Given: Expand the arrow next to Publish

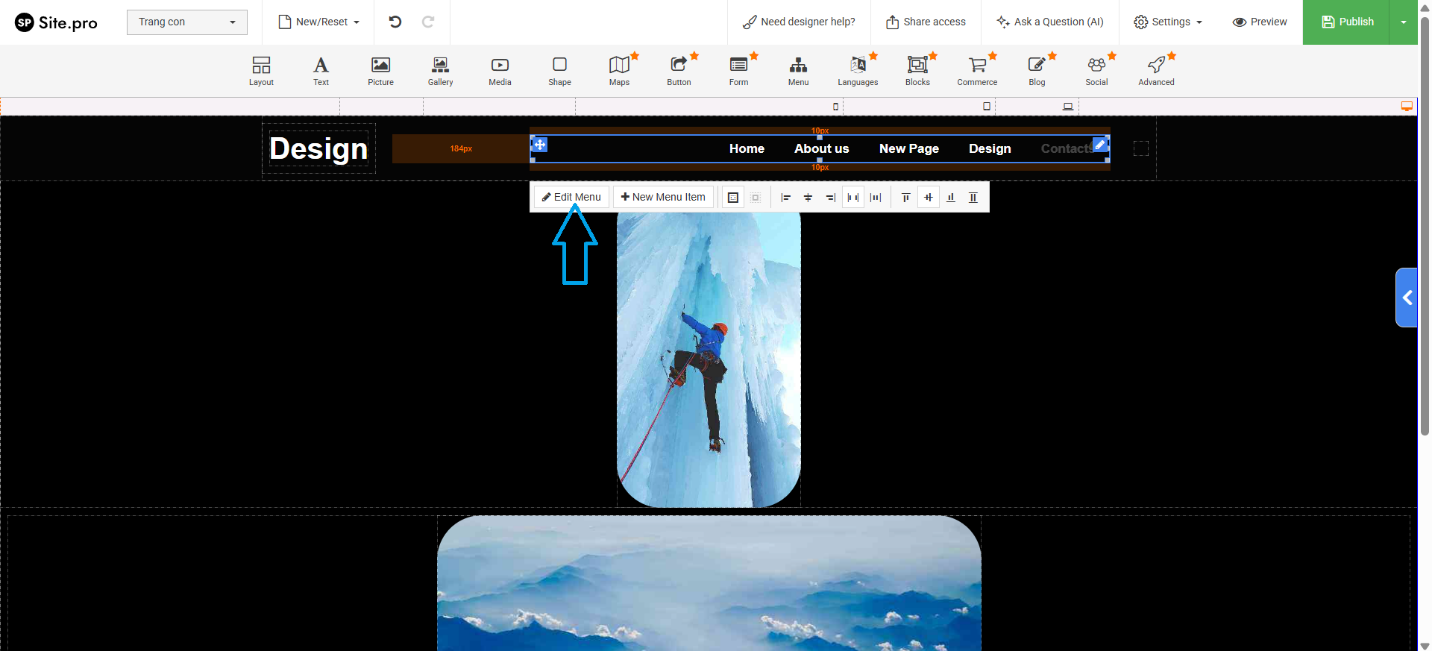Looking at the screenshot, I should tap(1404, 22).
